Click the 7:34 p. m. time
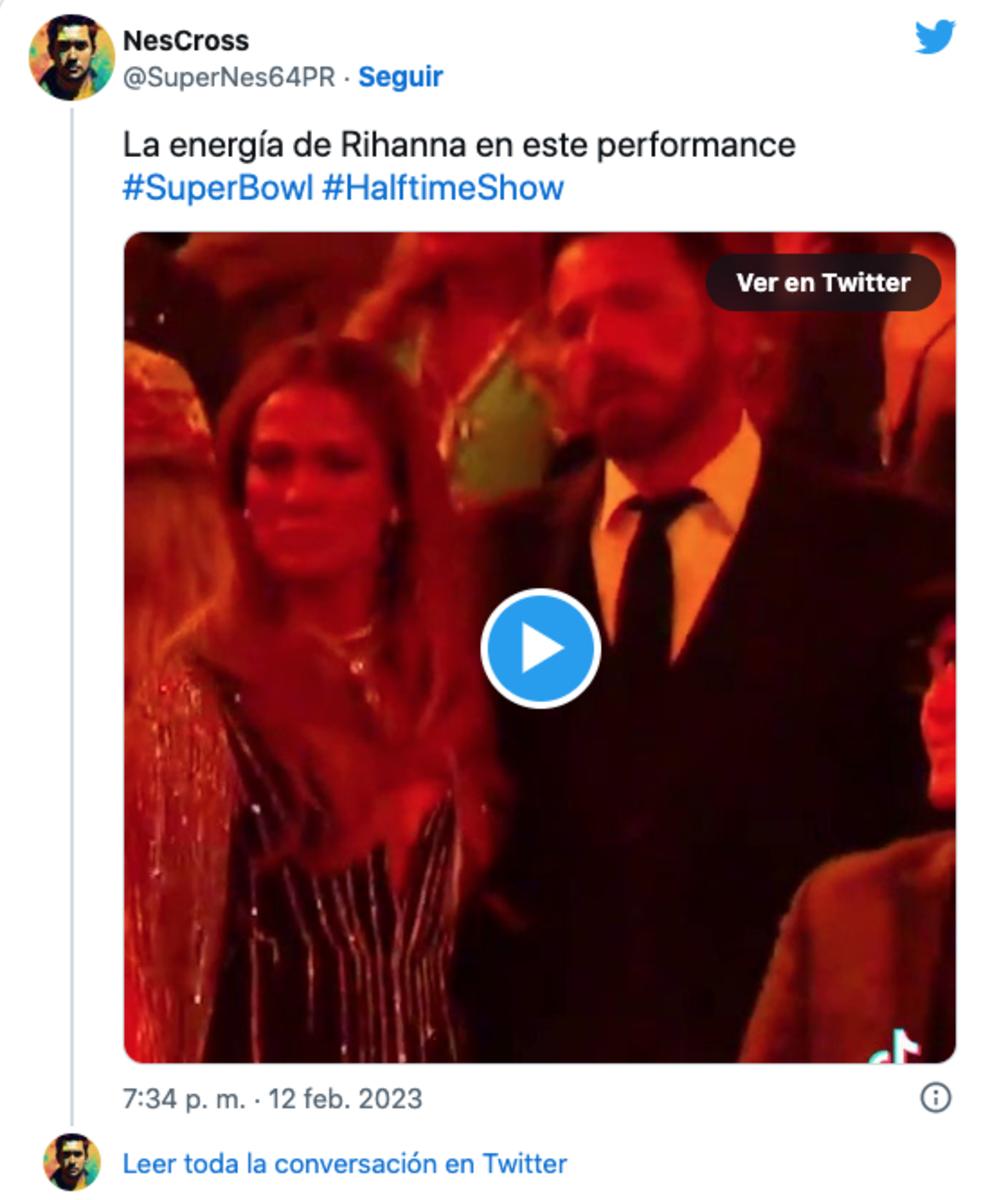This screenshot has height=1200, width=981. coord(183,1098)
